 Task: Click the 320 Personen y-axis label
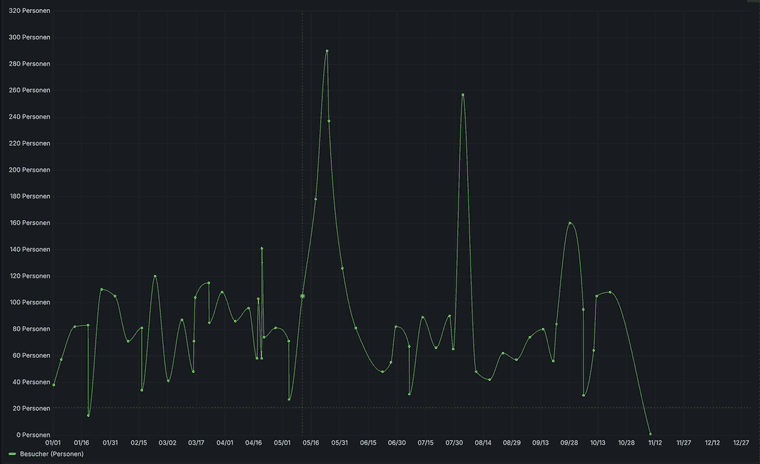tap(29, 11)
